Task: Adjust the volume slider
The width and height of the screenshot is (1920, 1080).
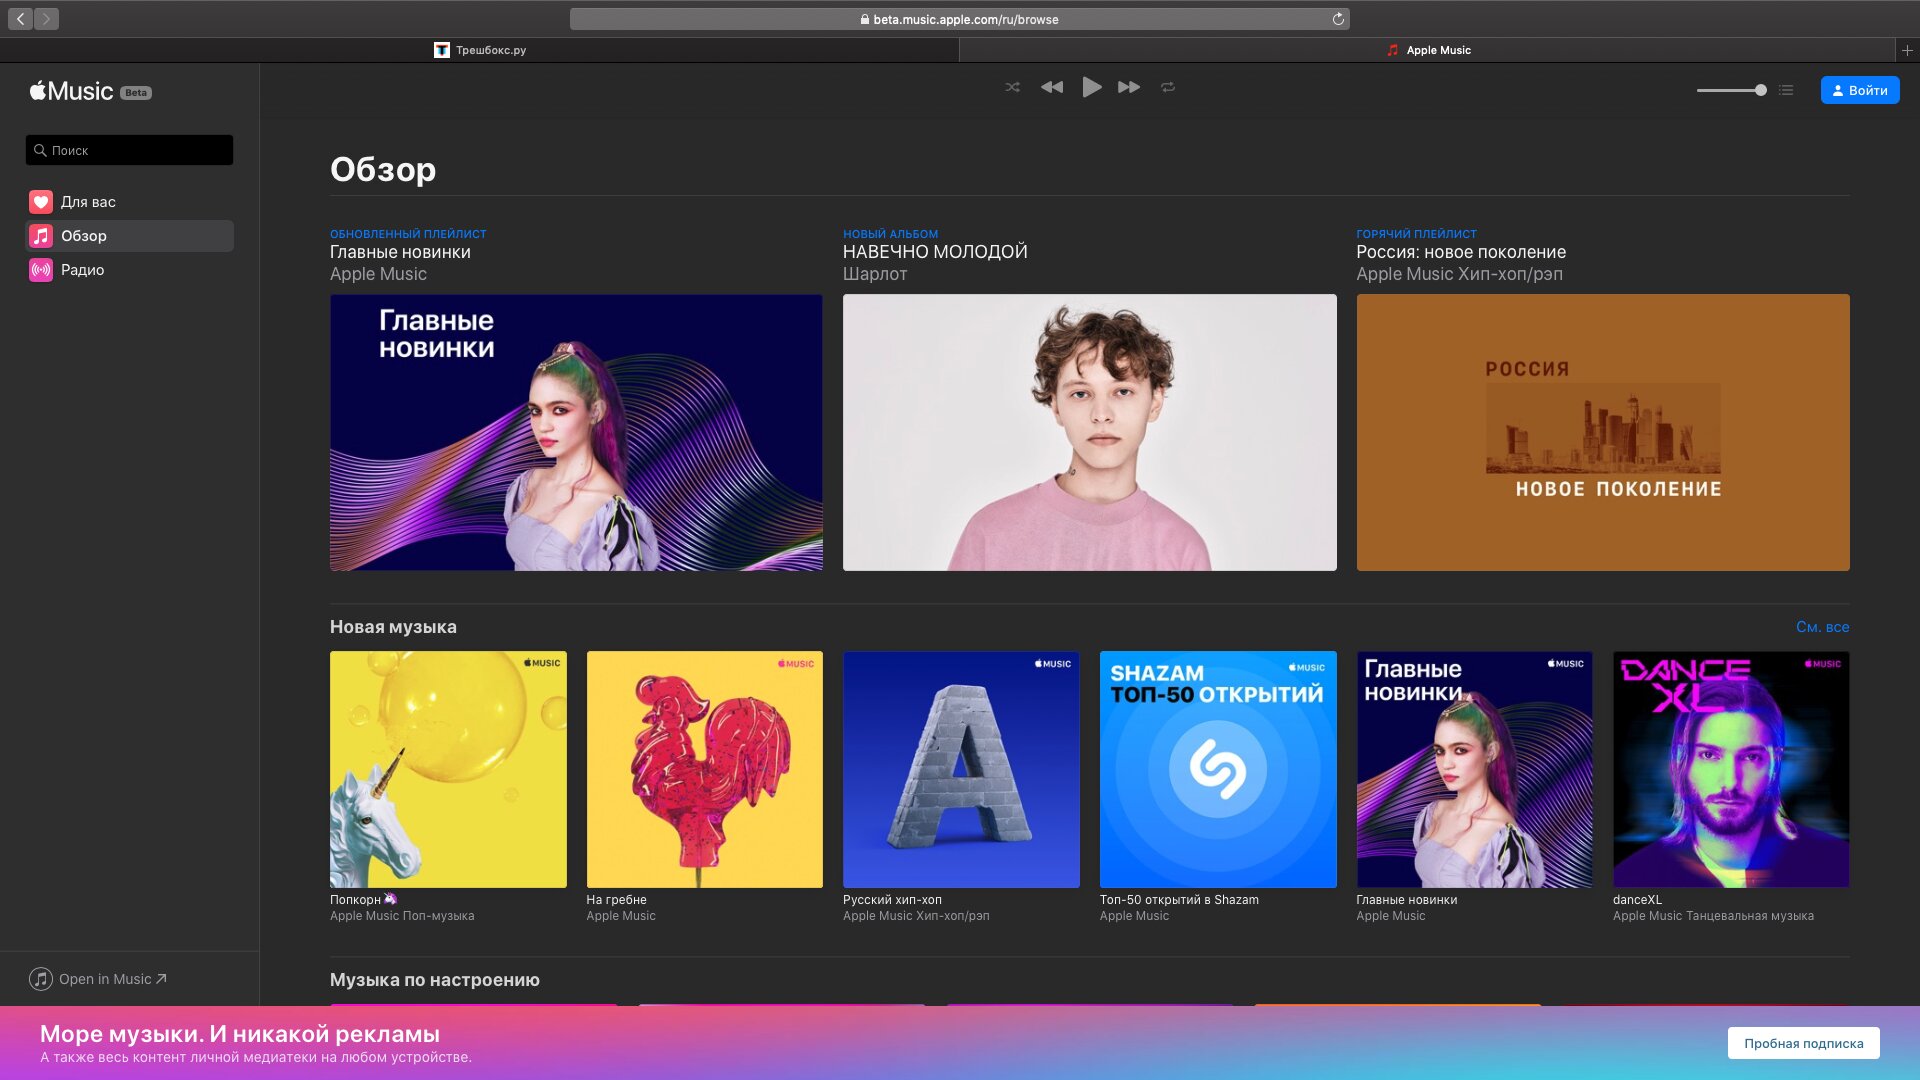Action: [1731, 90]
